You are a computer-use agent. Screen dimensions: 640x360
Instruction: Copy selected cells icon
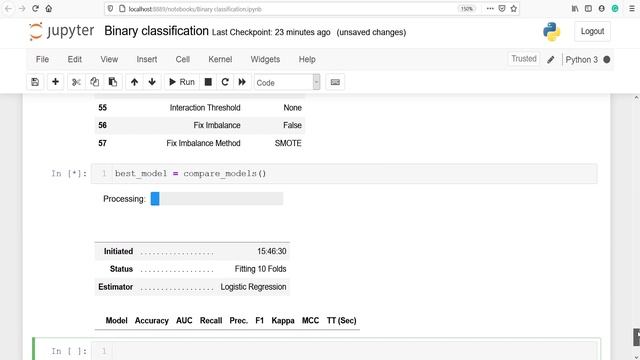tap(94, 82)
